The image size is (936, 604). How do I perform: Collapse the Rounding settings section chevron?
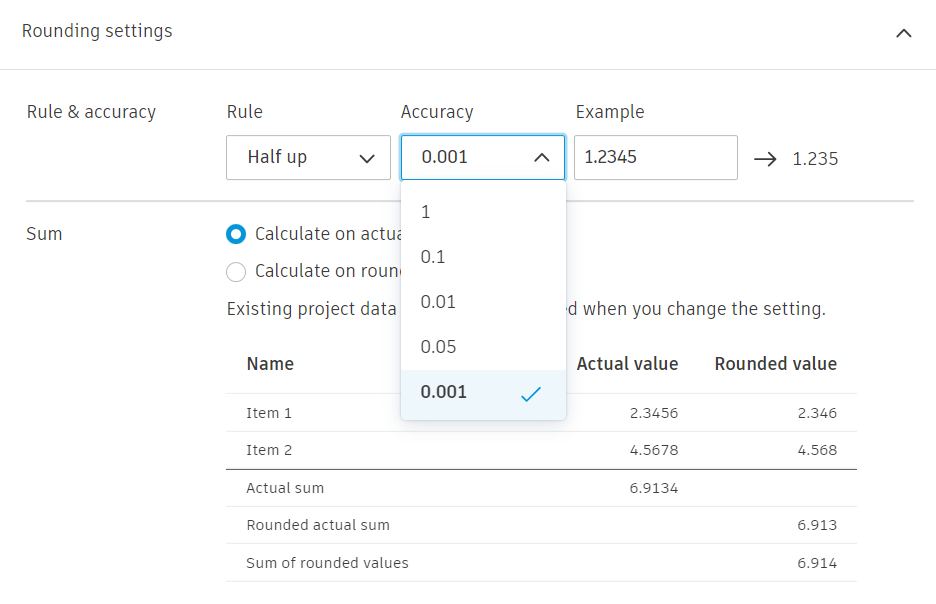click(903, 33)
